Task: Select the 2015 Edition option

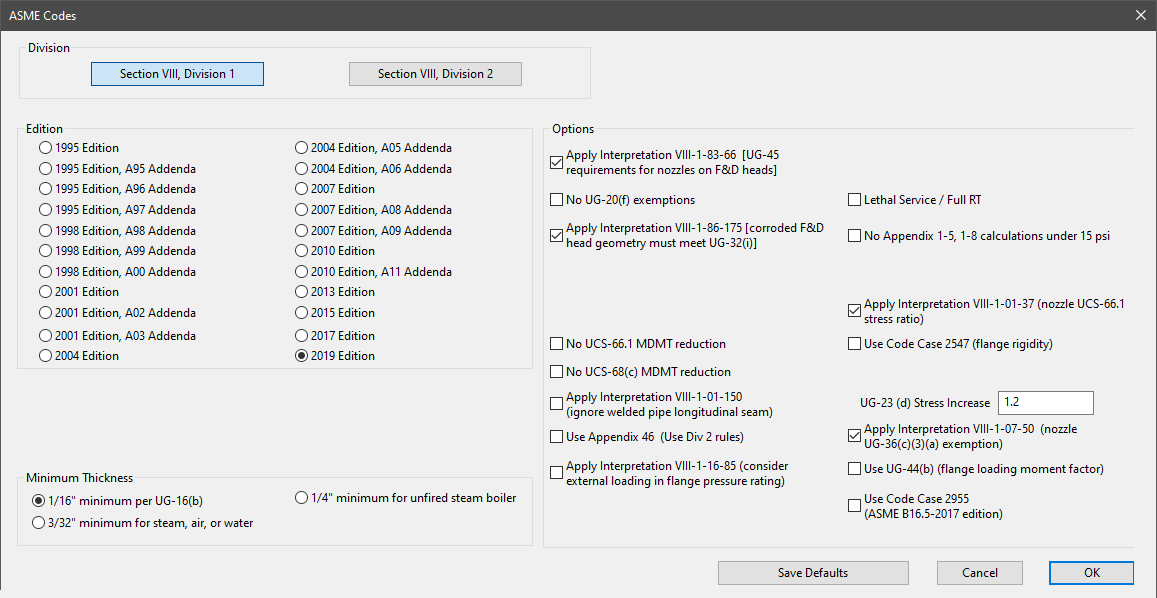Action: [301, 312]
